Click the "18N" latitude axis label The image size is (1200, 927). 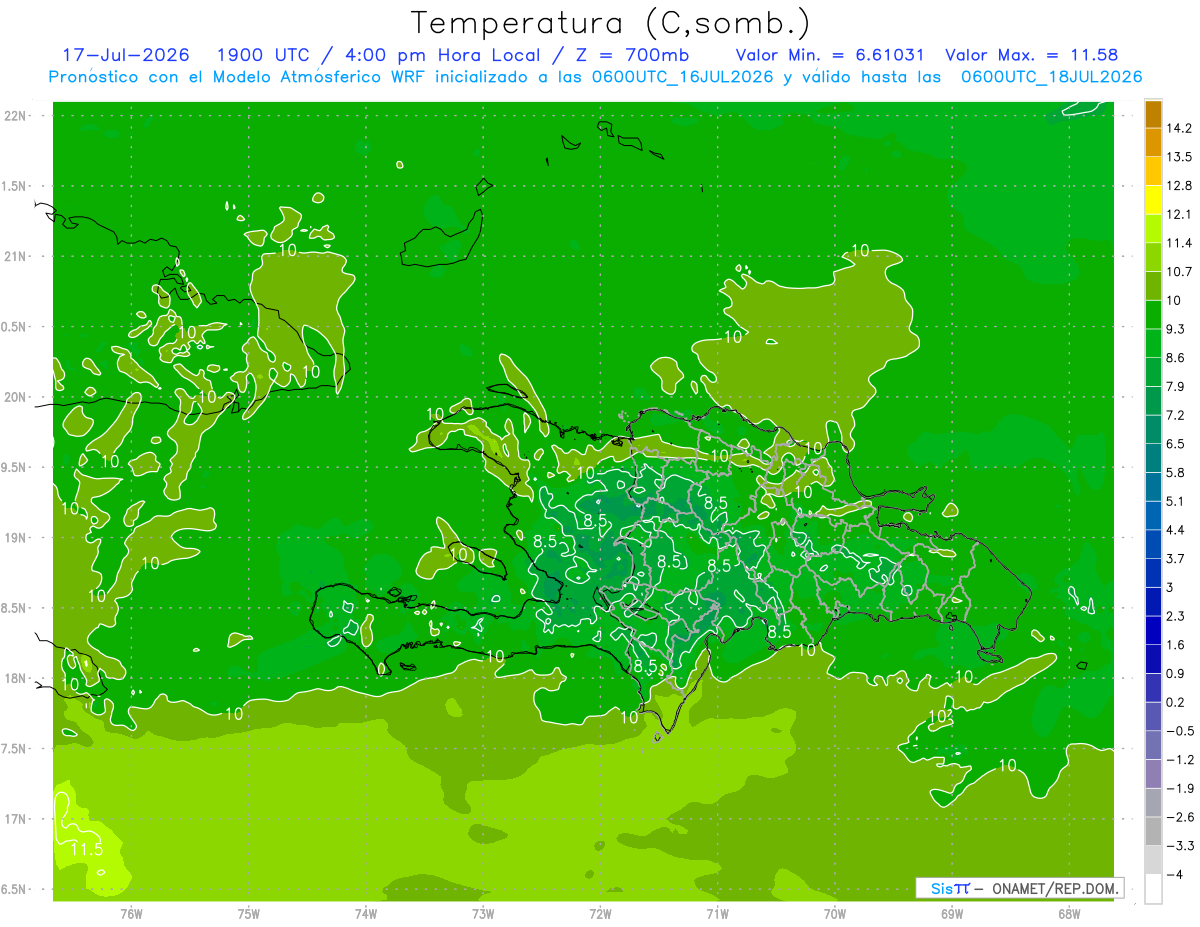pos(16,678)
